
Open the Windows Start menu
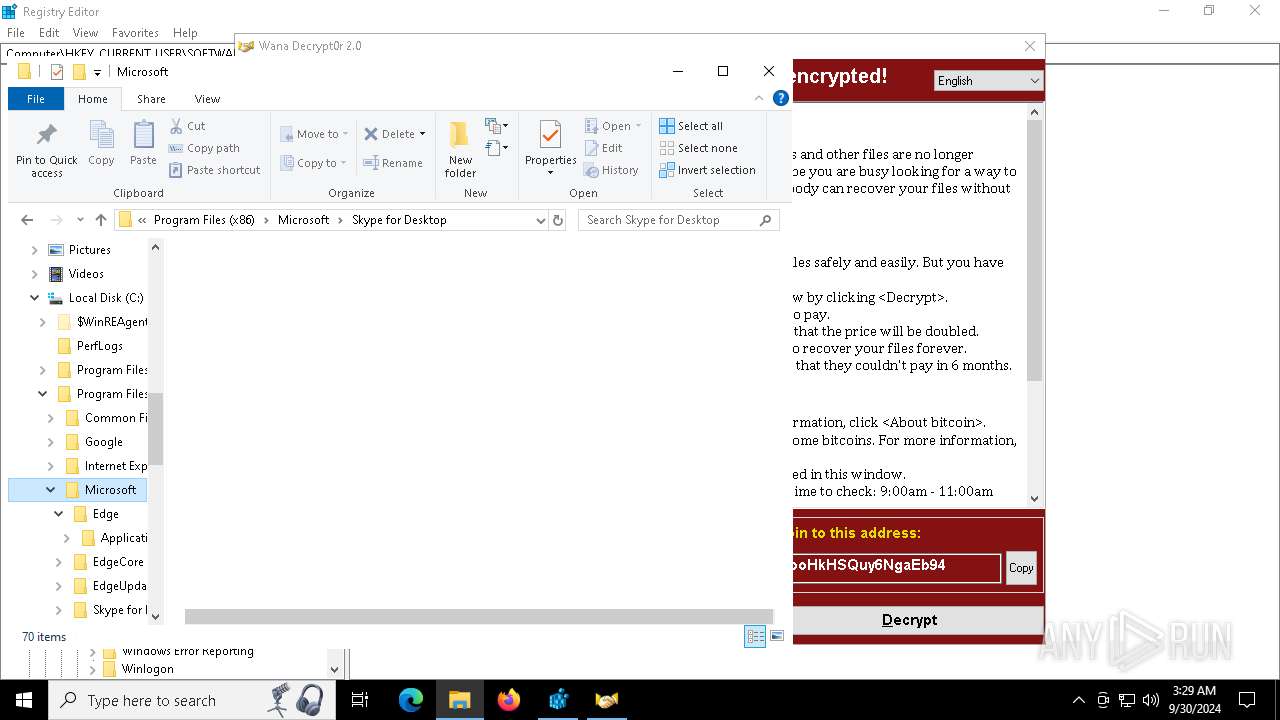[24, 700]
